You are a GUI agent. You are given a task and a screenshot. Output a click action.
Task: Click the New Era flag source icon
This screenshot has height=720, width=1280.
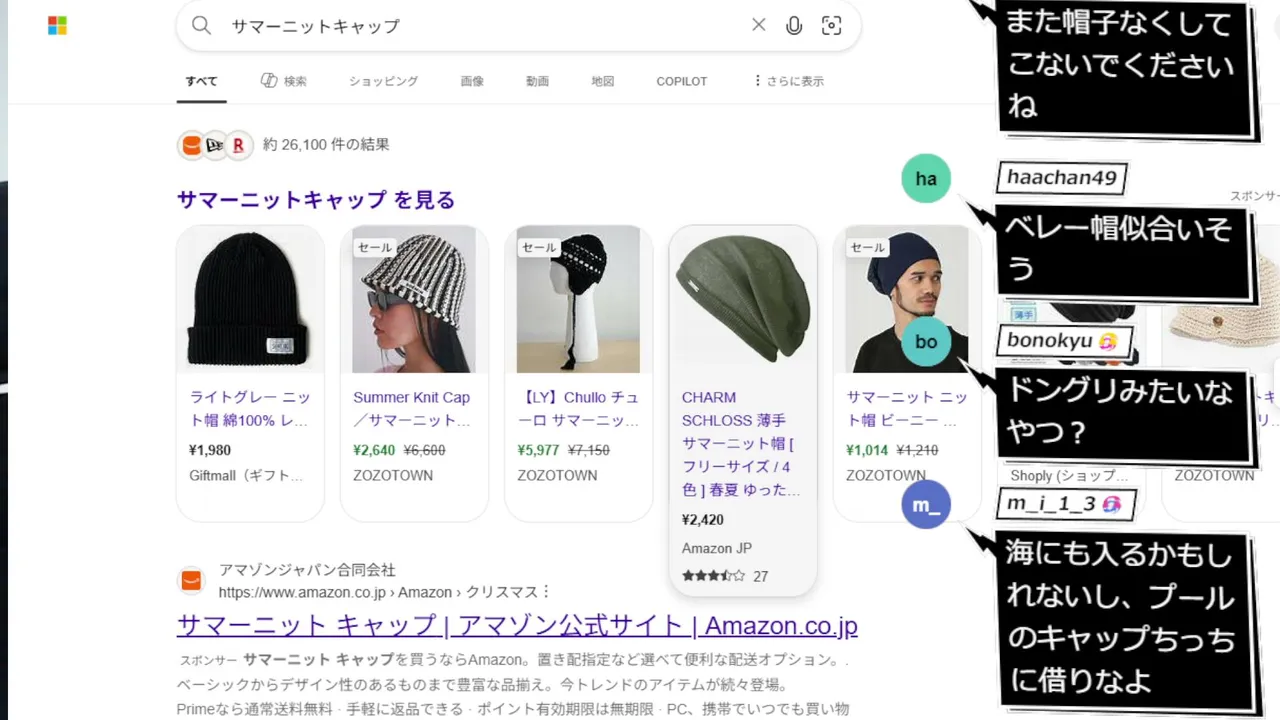click(214, 145)
